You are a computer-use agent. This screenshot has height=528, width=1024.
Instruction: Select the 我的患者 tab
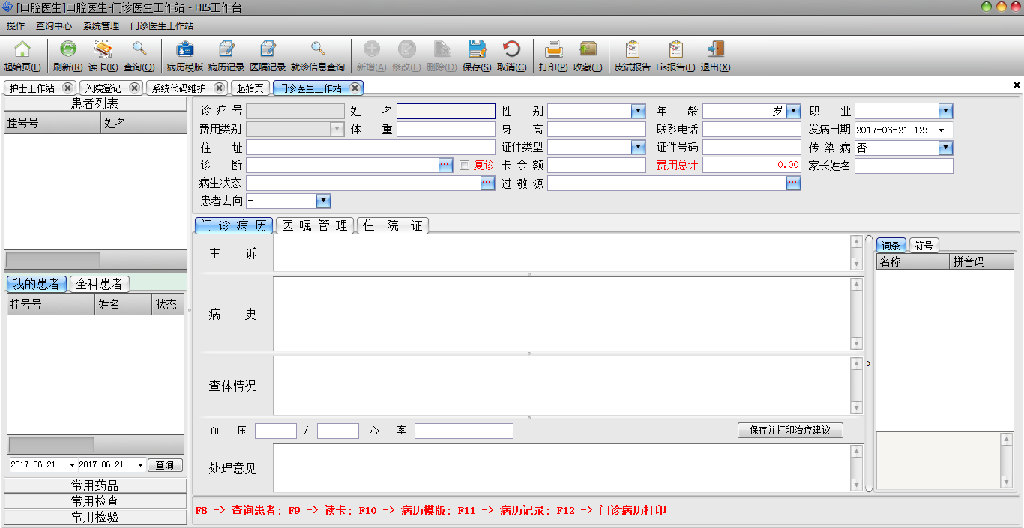click(37, 284)
